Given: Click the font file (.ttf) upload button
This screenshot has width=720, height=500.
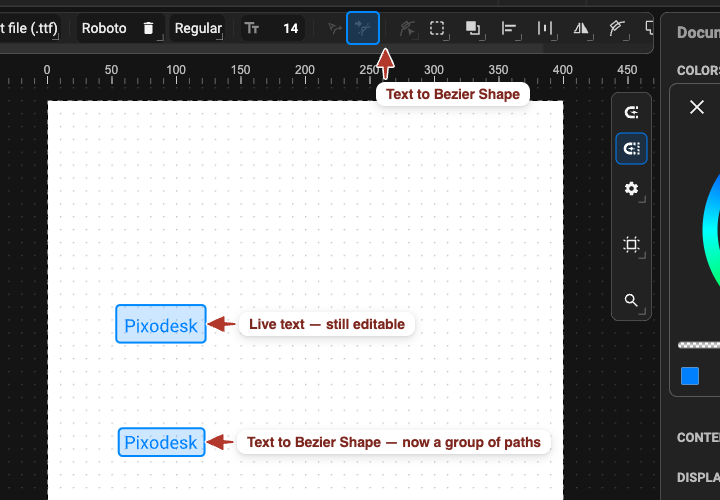Looking at the screenshot, I should [28, 28].
